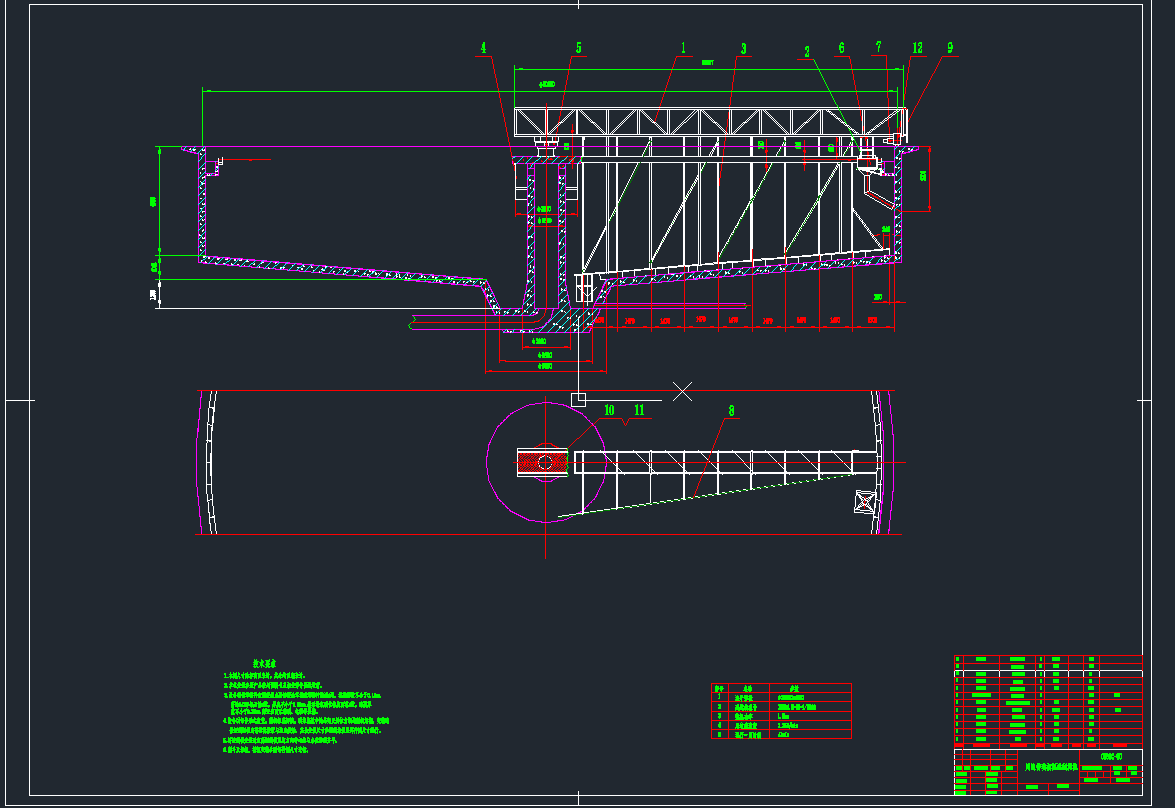Select balloon label number 1
Screen dimensions: 1175x808
coord(684,48)
